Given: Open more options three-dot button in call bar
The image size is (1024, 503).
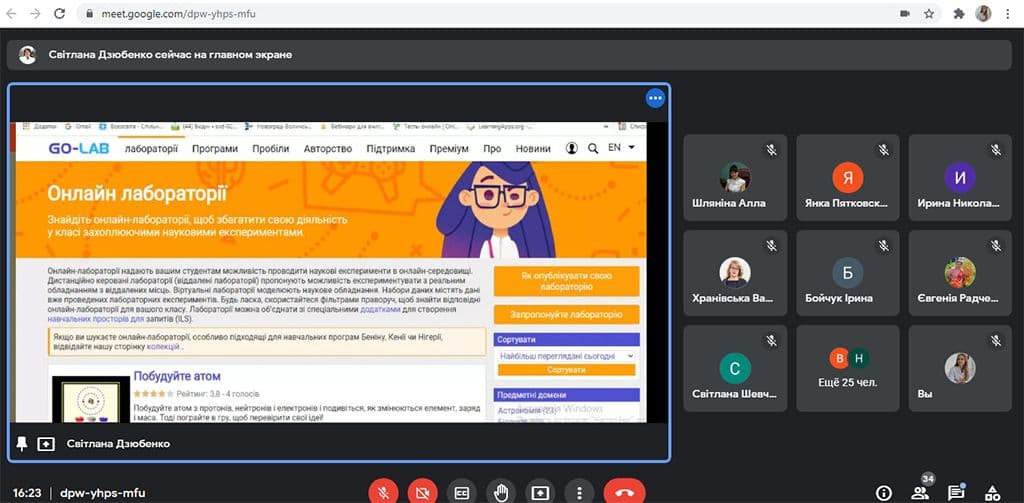Looking at the screenshot, I should pos(579,493).
